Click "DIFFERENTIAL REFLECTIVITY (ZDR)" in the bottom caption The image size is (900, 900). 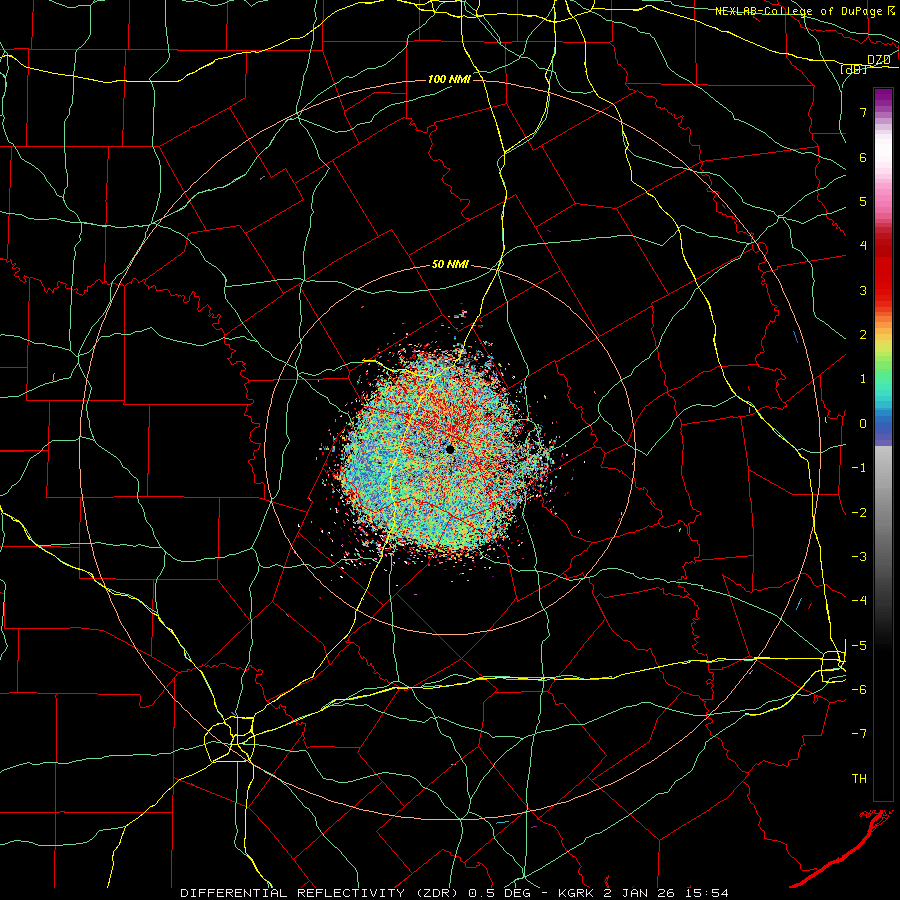(x=321, y=893)
